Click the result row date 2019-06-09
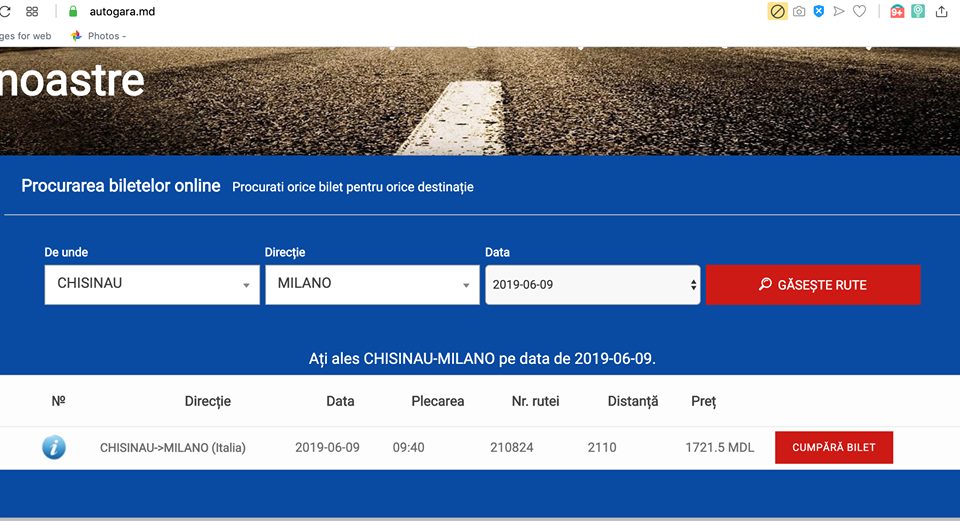 click(x=327, y=448)
